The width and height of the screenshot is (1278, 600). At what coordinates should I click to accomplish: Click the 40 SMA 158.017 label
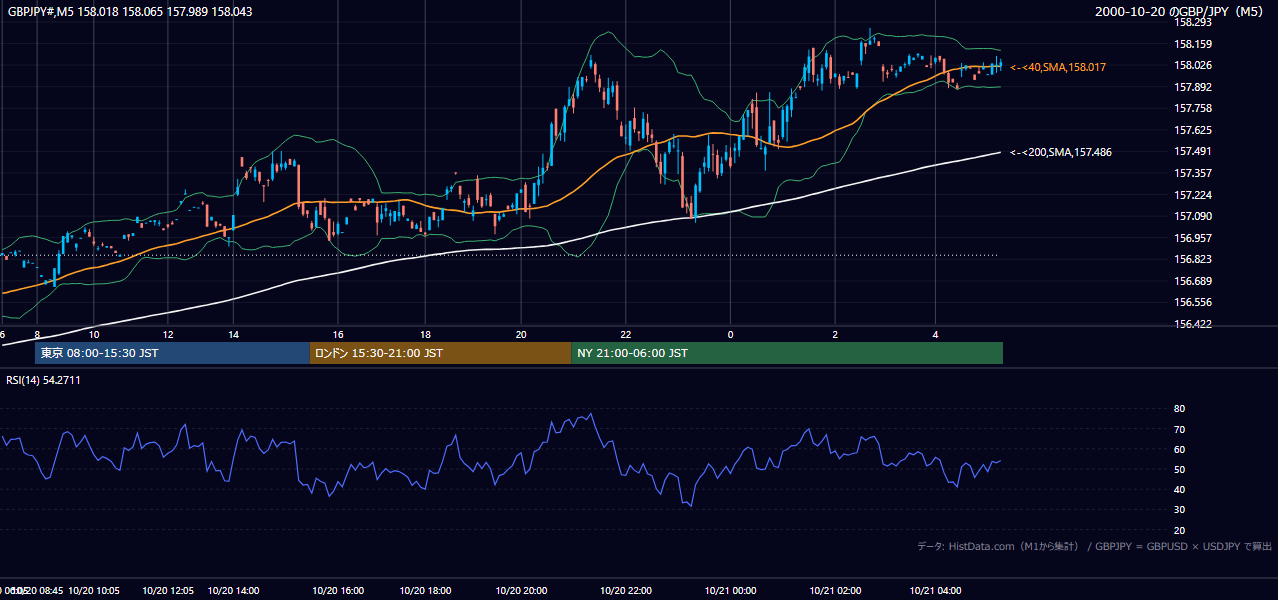pos(1058,67)
